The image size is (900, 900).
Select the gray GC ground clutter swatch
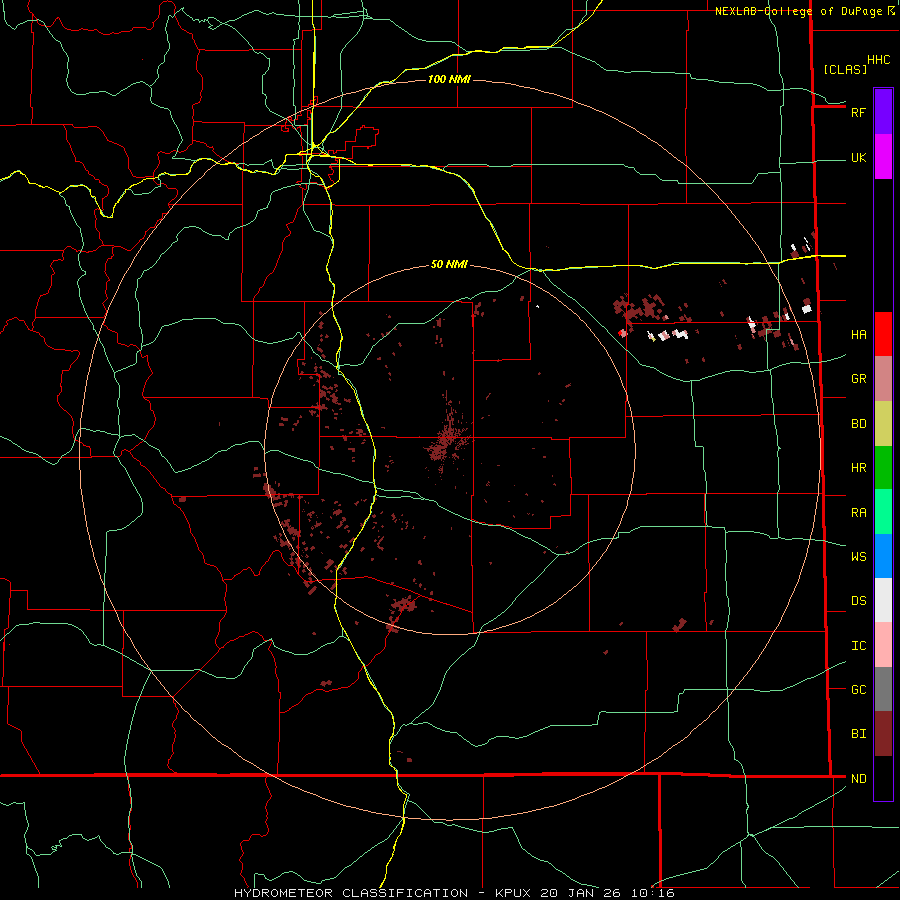883,689
